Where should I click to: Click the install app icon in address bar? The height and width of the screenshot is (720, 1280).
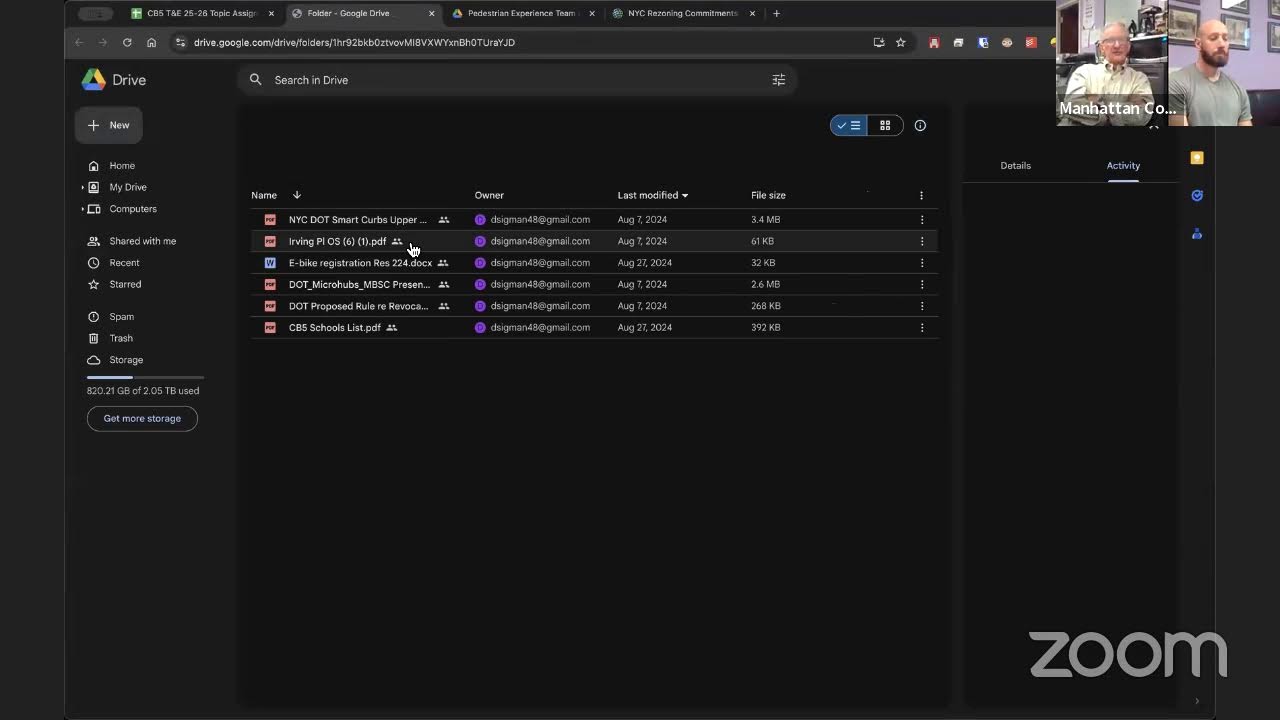click(879, 43)
